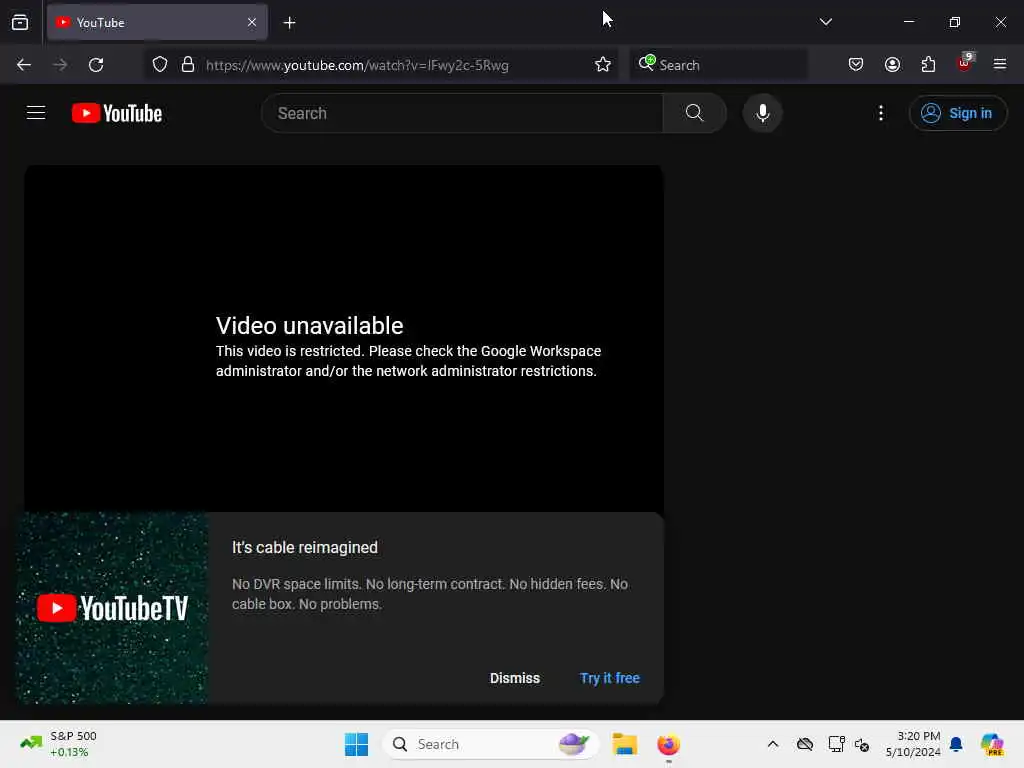Focus the Firefox Search box

(x=718, y=65)
